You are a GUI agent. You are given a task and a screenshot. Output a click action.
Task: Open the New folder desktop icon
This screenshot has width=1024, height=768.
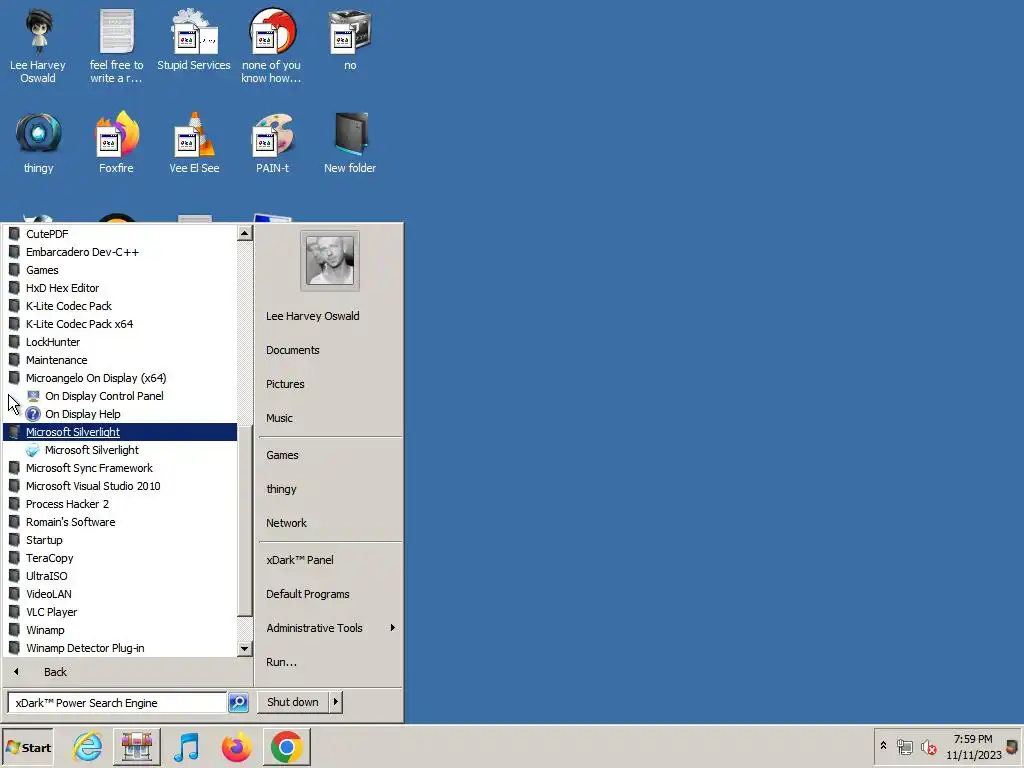click(350, 142)
